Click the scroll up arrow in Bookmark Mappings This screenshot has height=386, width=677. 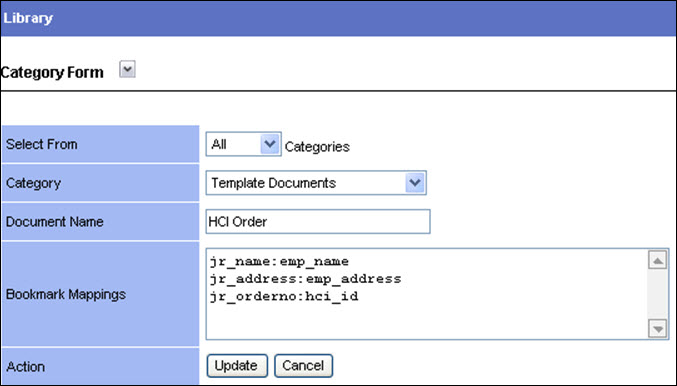[658, 260]
